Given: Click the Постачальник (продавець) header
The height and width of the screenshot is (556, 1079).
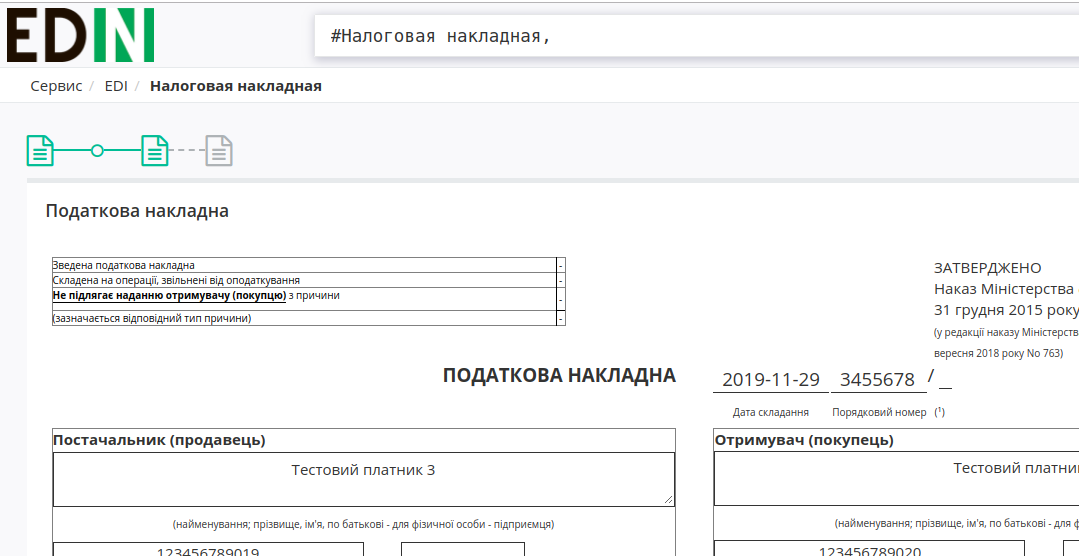Looking at the screenshot, I should 159,440.
